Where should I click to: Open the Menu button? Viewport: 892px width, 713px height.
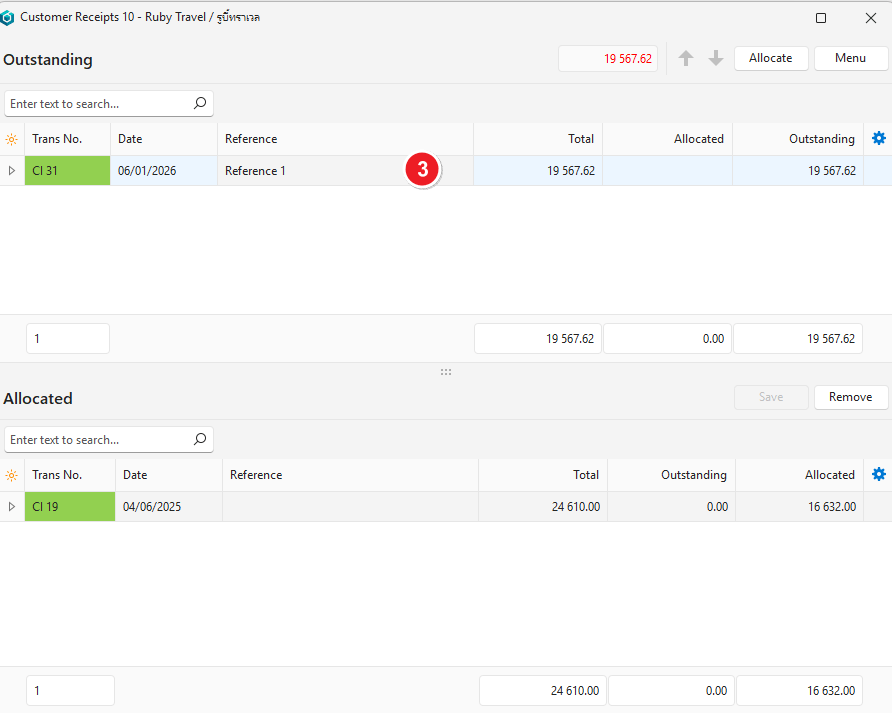[x=850, y=58]
